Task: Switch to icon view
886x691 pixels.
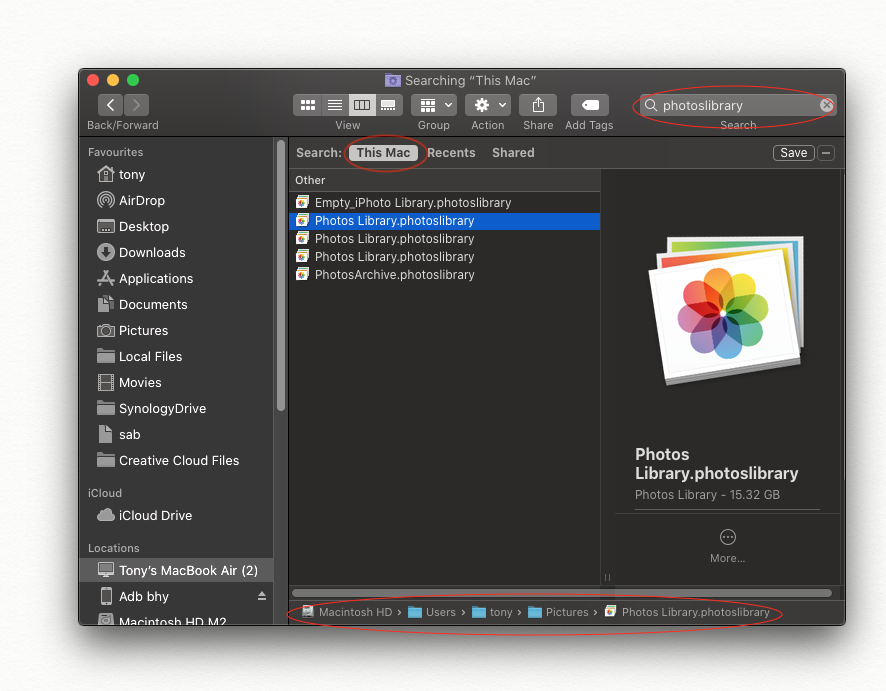Action: (307, 105)
